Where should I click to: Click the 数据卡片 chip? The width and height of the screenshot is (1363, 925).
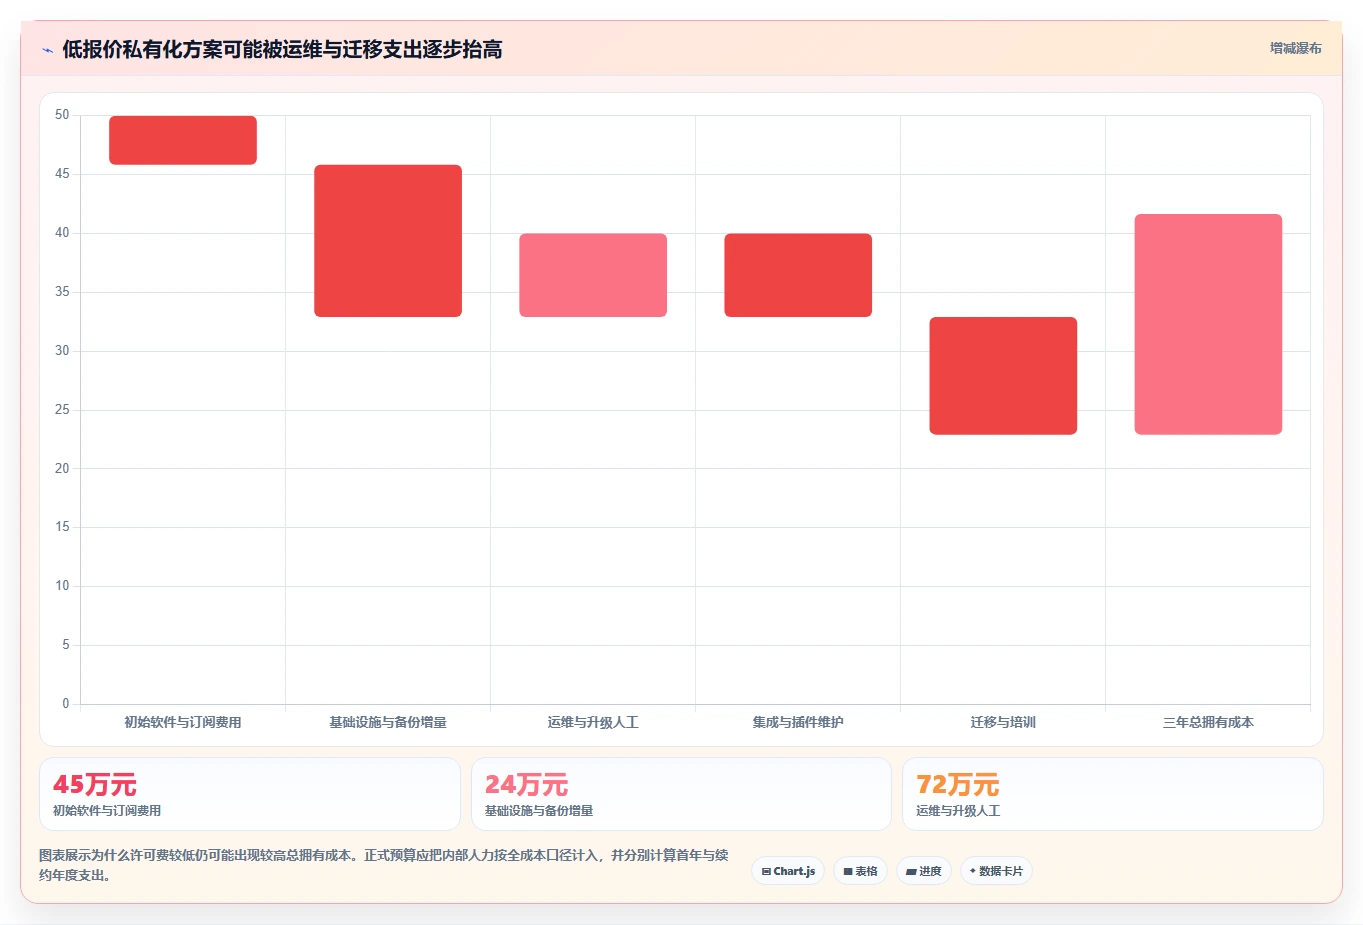click(996, 871)
